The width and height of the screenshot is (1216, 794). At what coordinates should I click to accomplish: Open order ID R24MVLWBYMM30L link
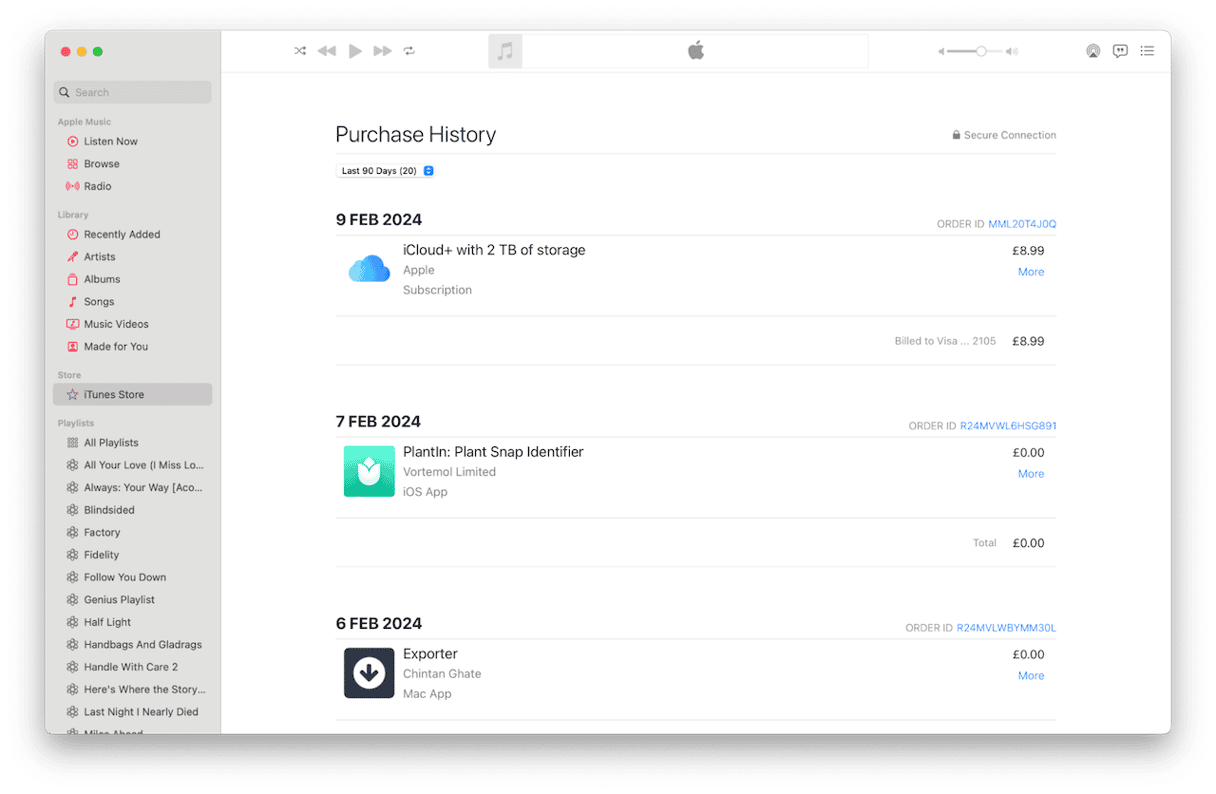[x=1006, y=628]
